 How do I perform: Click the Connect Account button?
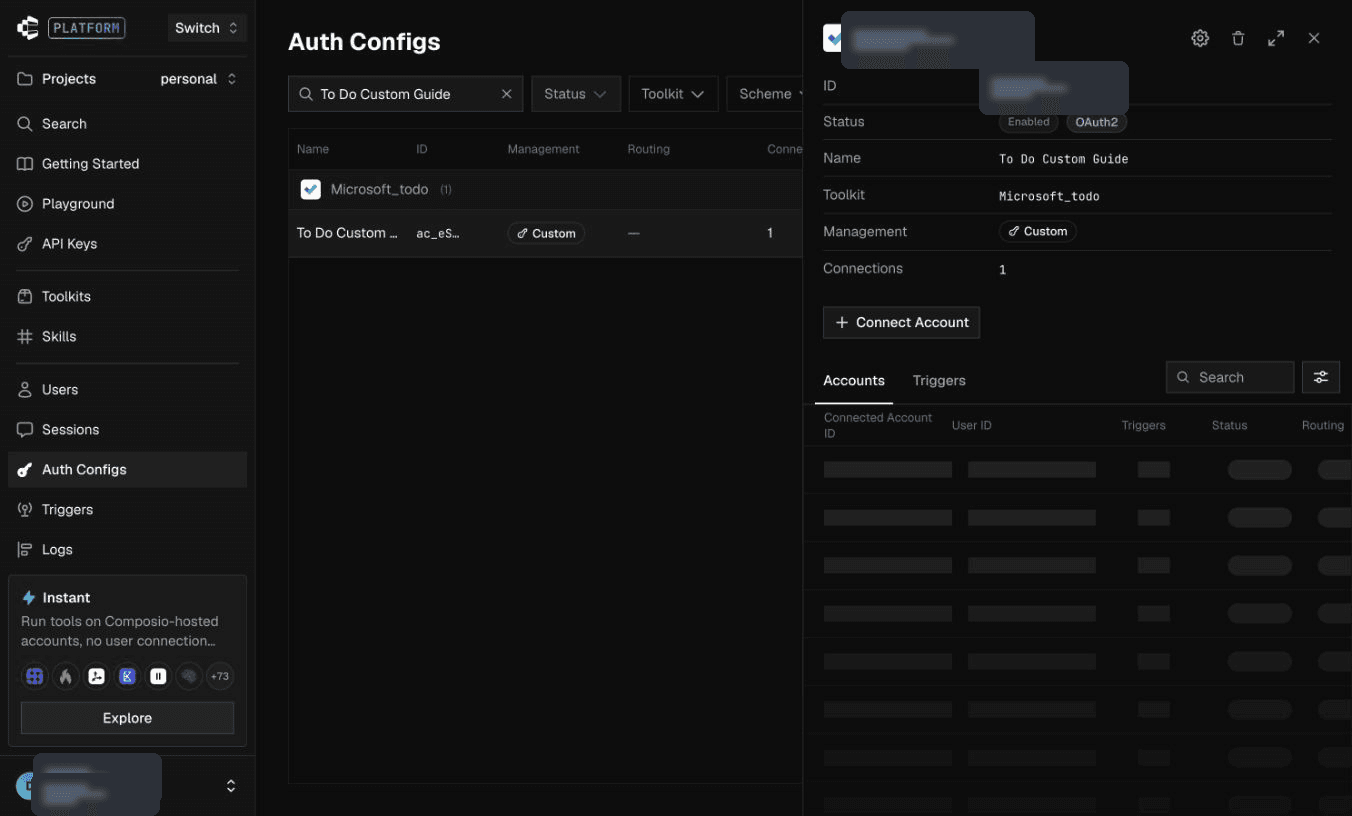[x=901, y=323]
